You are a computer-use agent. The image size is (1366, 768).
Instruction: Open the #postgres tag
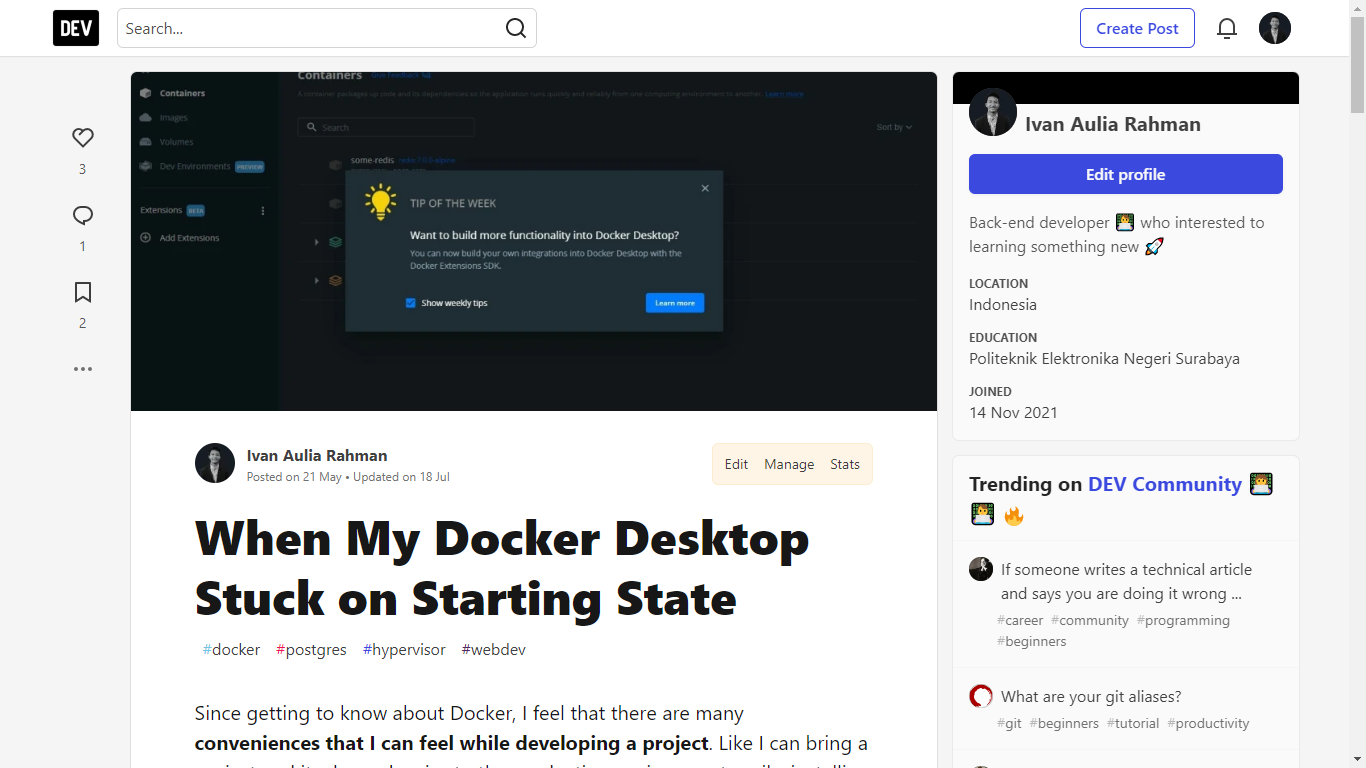311,650
